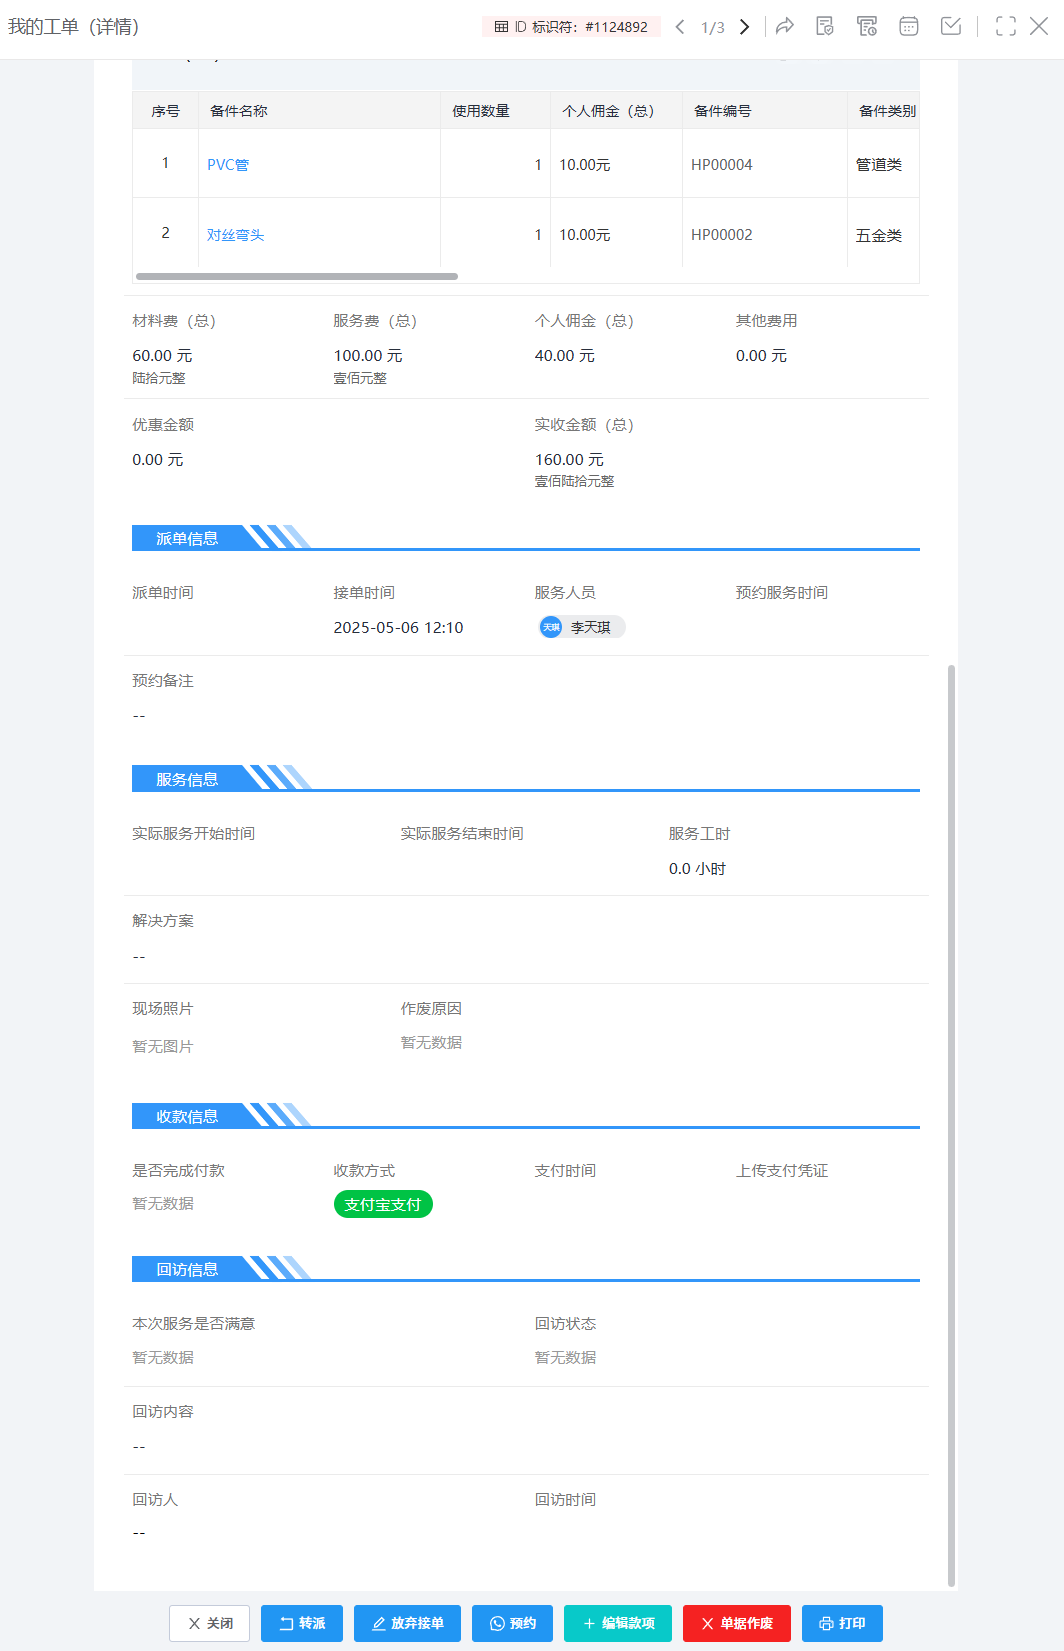Go to previous work order record

point(680,27)
